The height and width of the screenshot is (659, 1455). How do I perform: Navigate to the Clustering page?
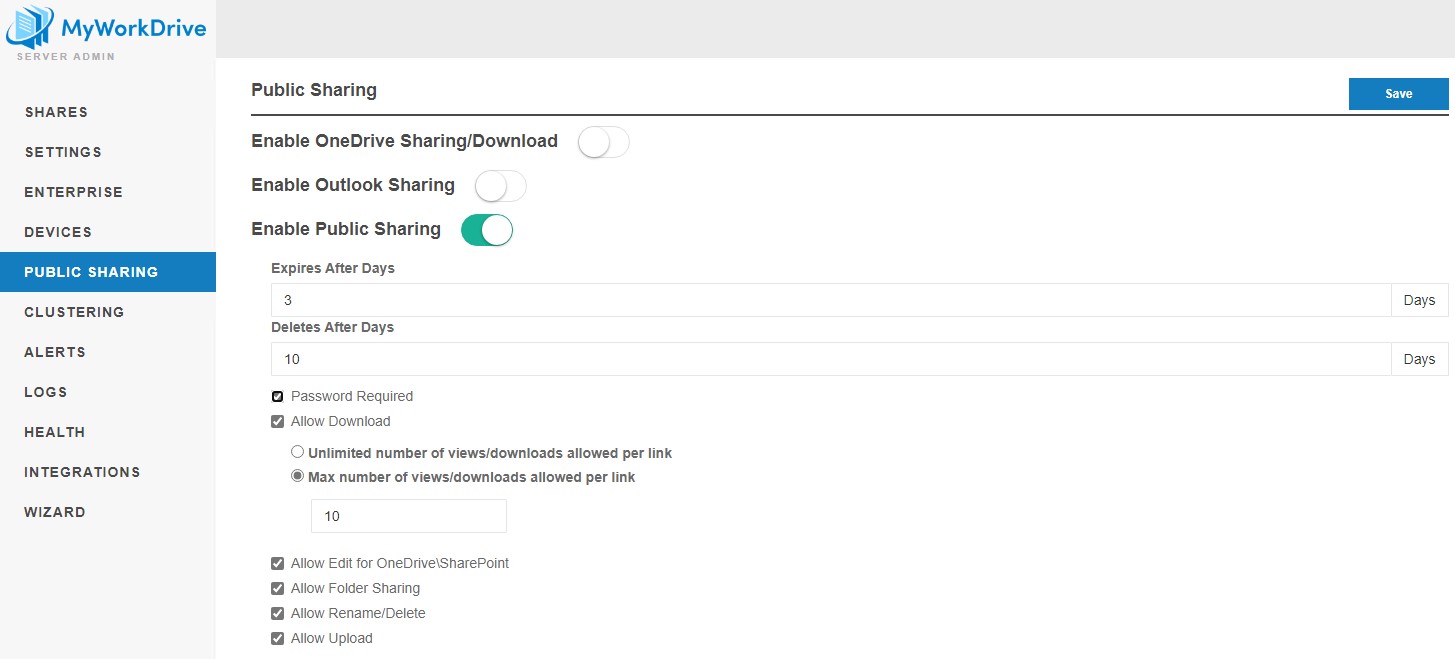point(74,312)
